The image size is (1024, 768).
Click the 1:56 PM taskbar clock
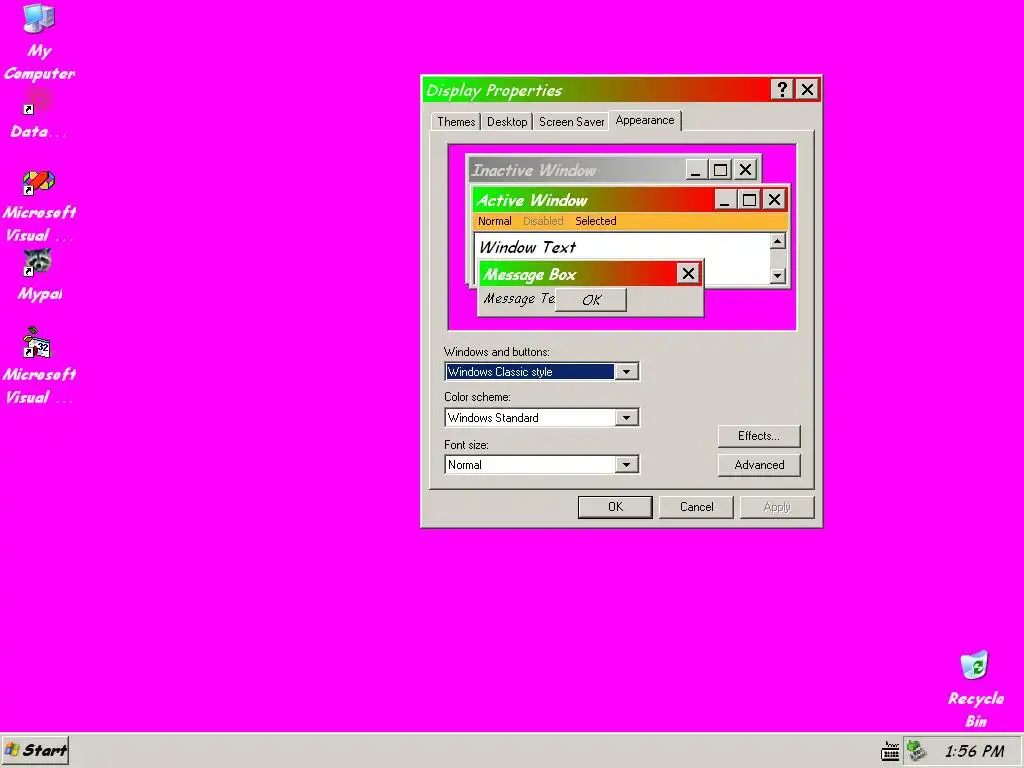coord(974,751)
